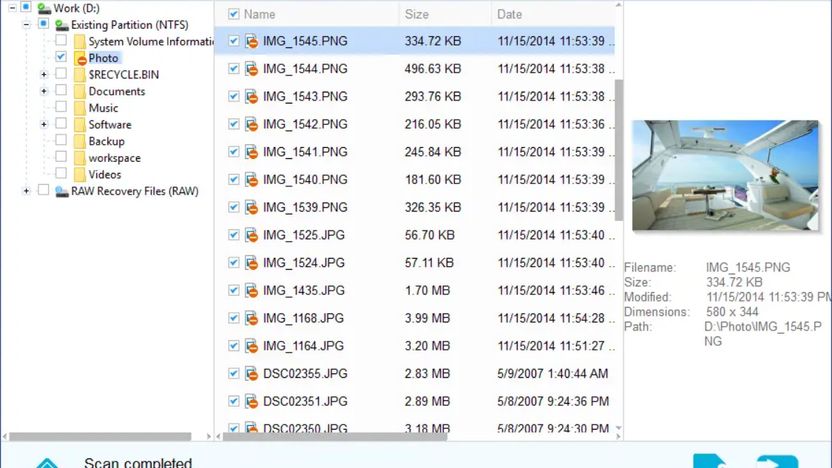Sort the file list by Name column

[259, 14]
